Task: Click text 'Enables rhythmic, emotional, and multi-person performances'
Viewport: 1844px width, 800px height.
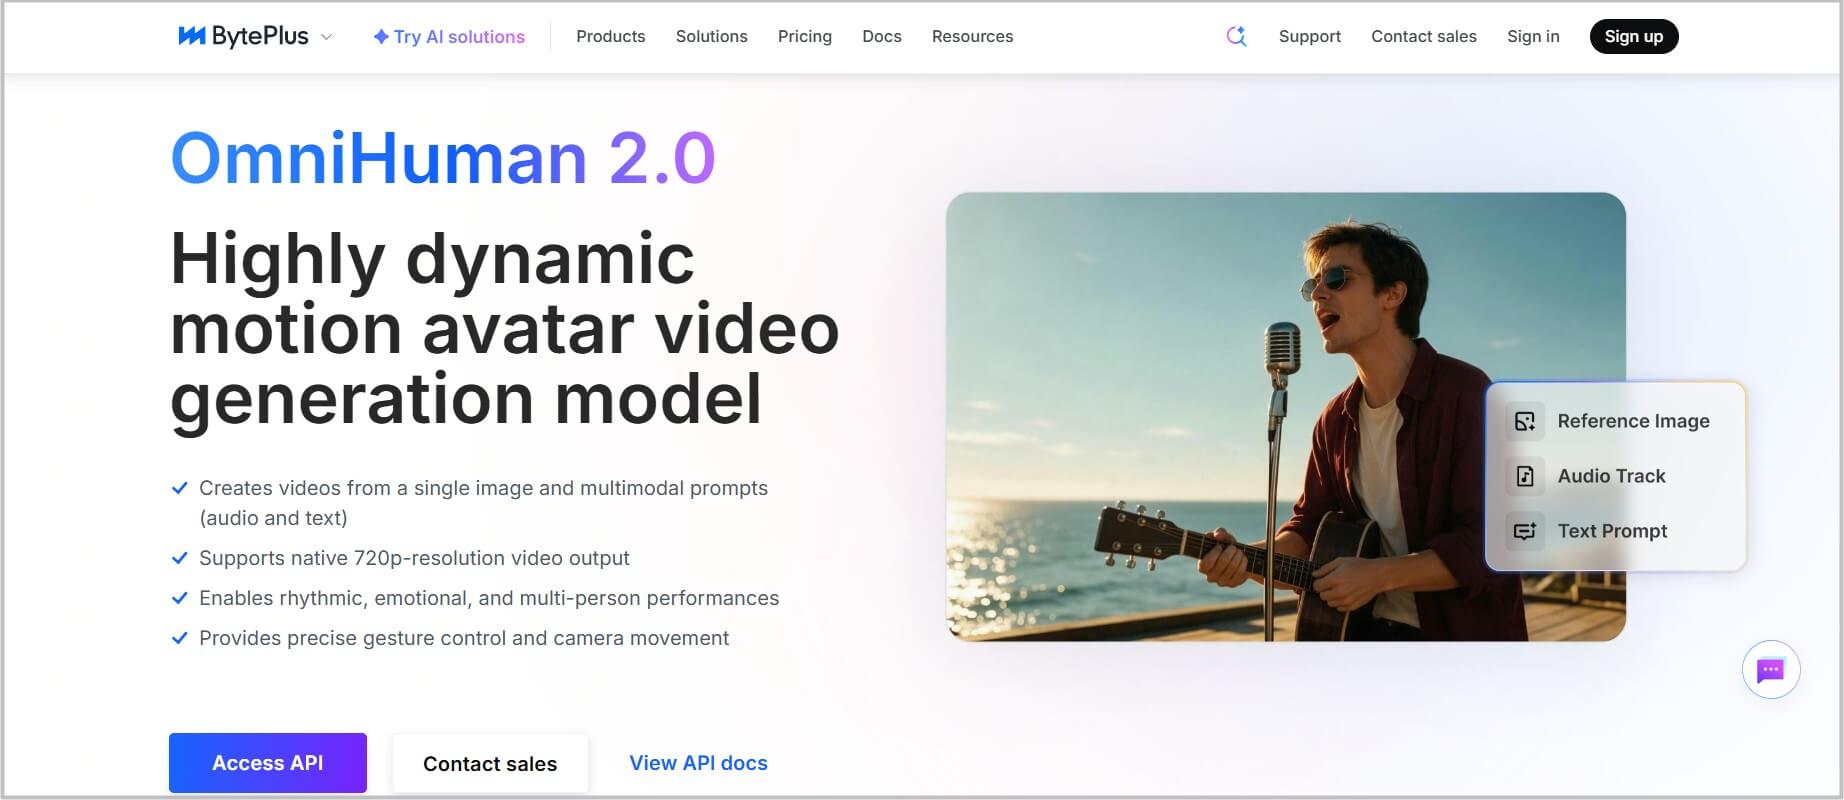Action: pyautogui.click(x=489, y=598)
